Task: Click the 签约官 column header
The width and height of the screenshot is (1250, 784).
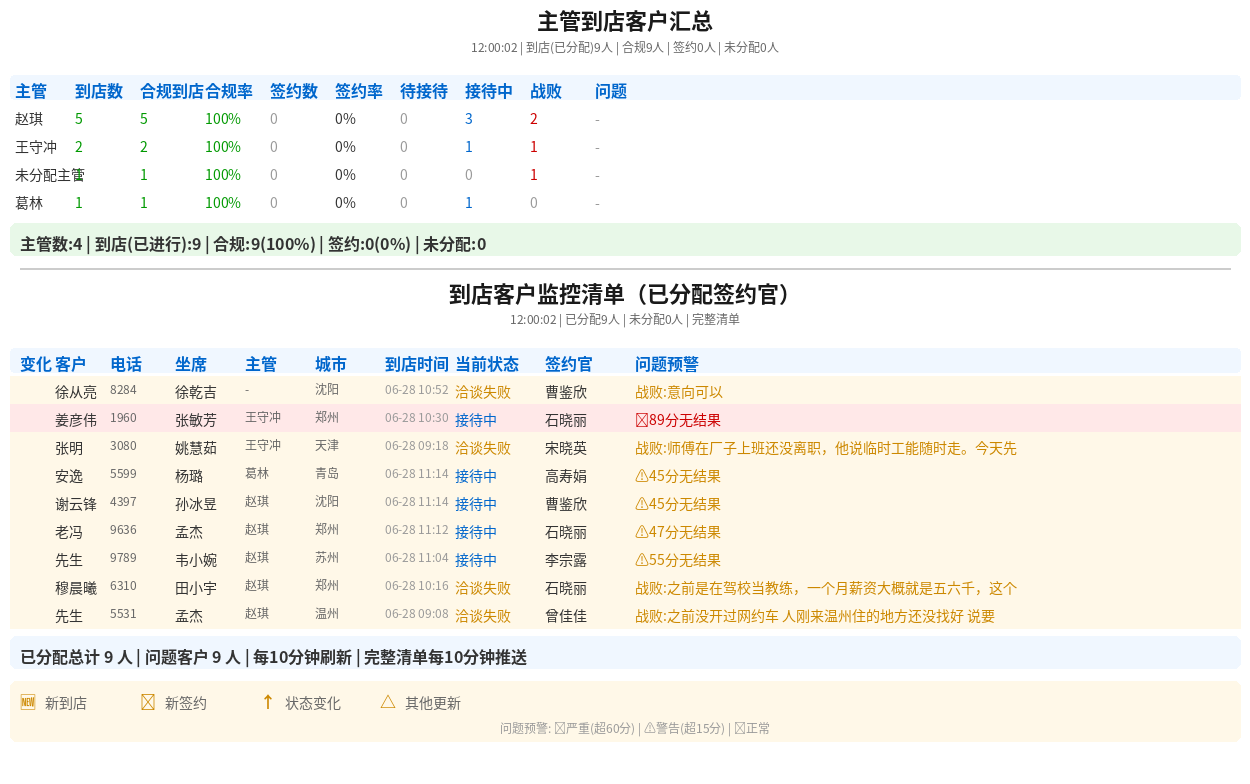Action: (x=569, y=364)
